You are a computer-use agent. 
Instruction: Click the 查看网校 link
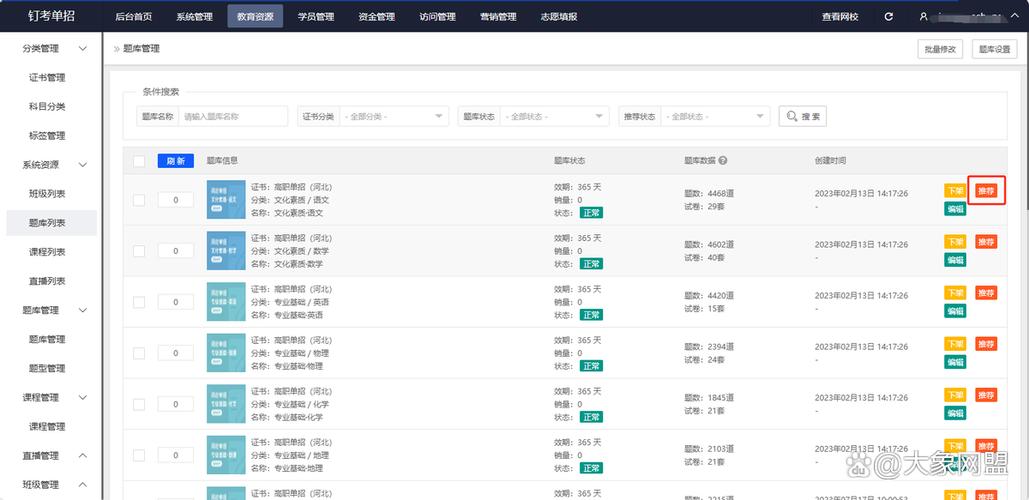point(840,16)
